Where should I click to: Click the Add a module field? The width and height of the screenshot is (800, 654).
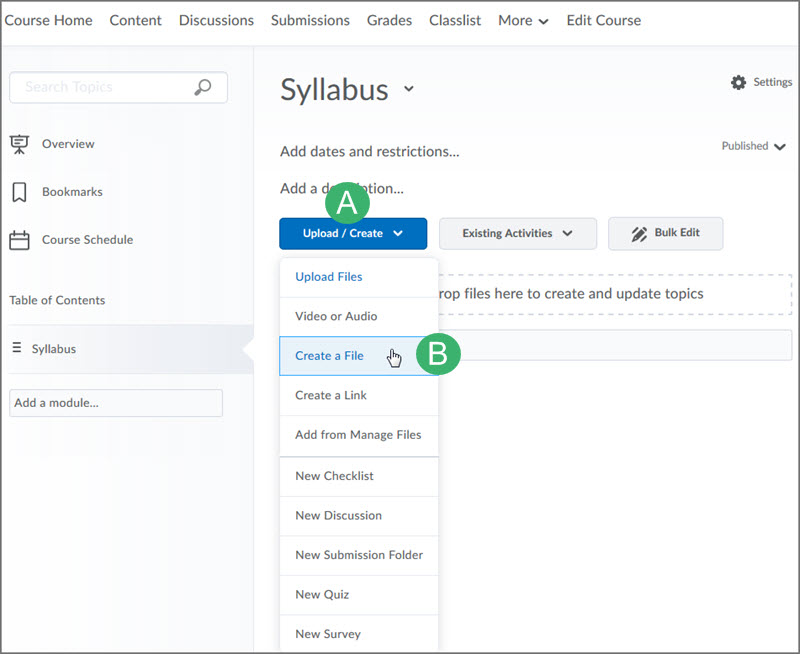click(x=116, y=403)
